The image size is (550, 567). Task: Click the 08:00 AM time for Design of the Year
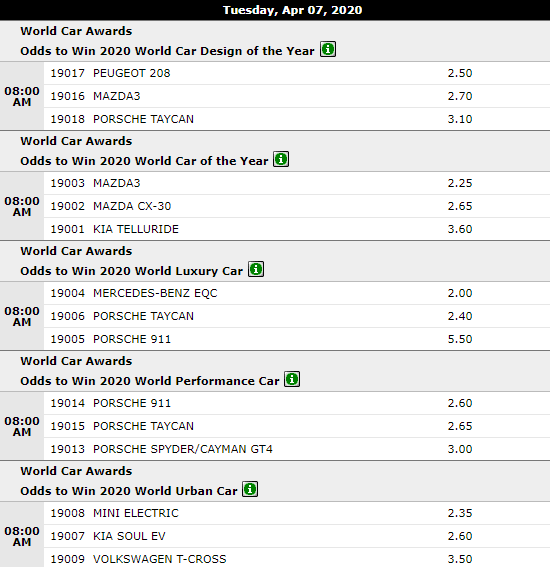click(x=22, y=96)
